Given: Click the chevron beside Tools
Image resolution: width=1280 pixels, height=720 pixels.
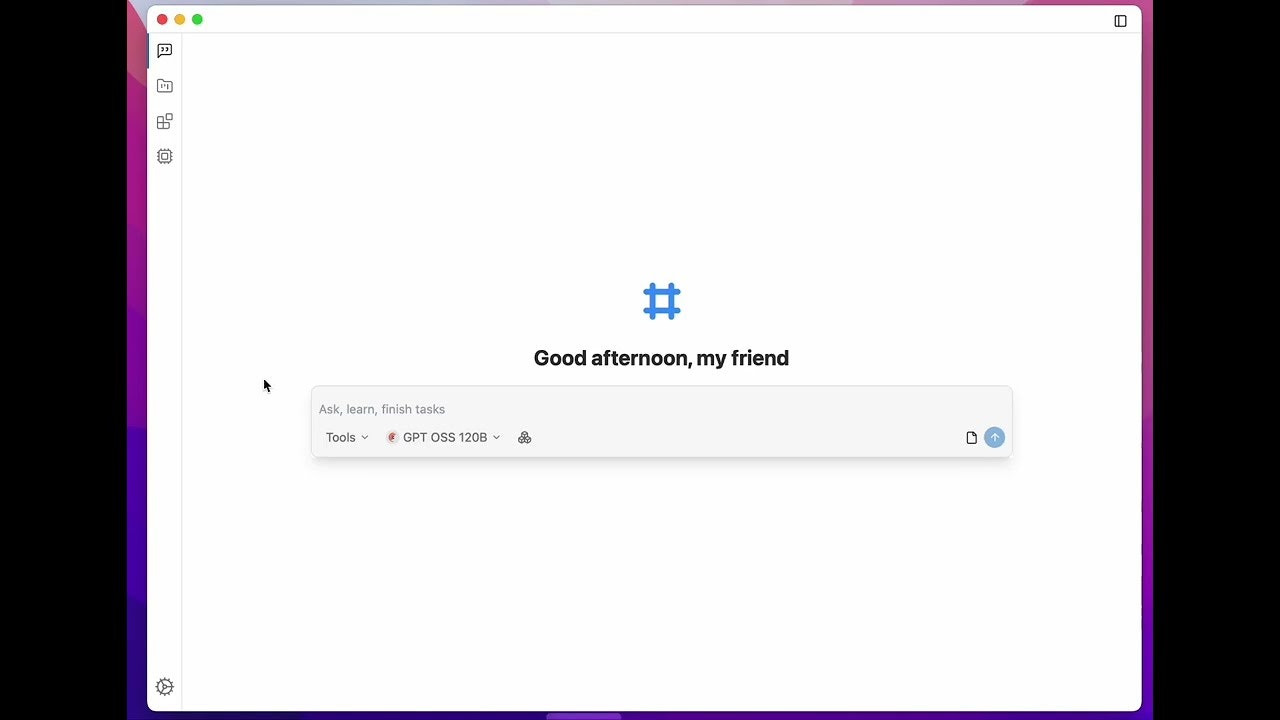Looking at the screenshot, I should tap(365, 437).
